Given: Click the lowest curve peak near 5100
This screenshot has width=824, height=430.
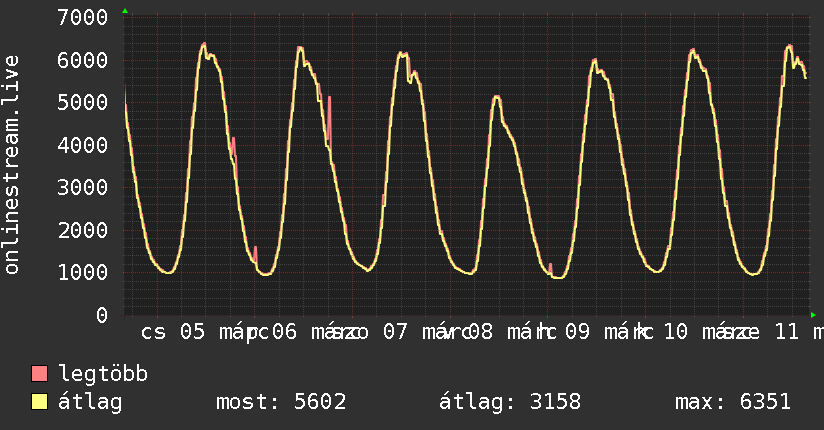Looking at the screenshot, I should tap(497, 97).
